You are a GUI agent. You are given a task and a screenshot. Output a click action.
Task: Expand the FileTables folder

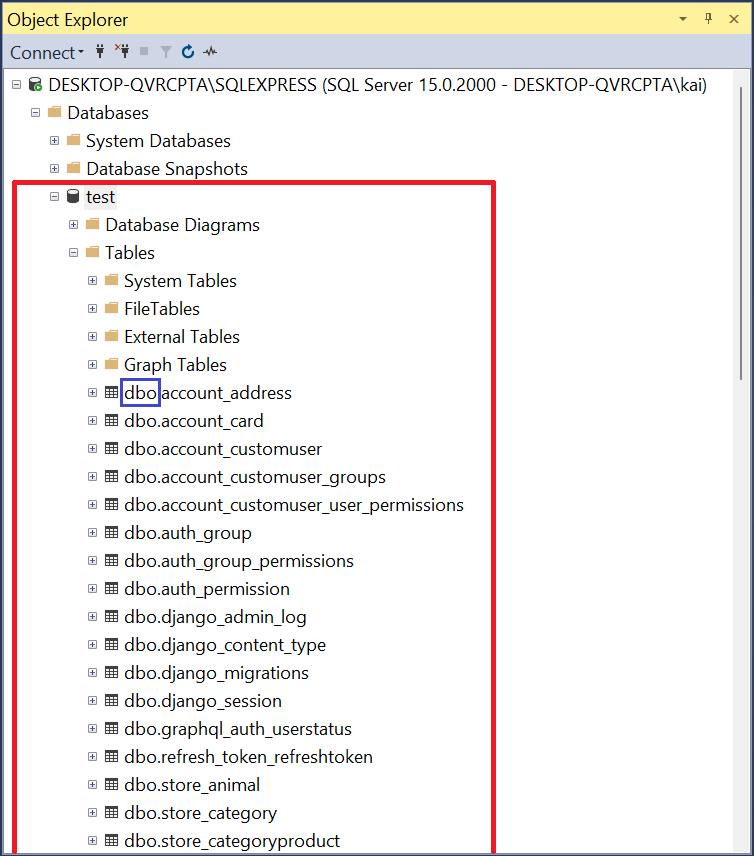(93, 308)
